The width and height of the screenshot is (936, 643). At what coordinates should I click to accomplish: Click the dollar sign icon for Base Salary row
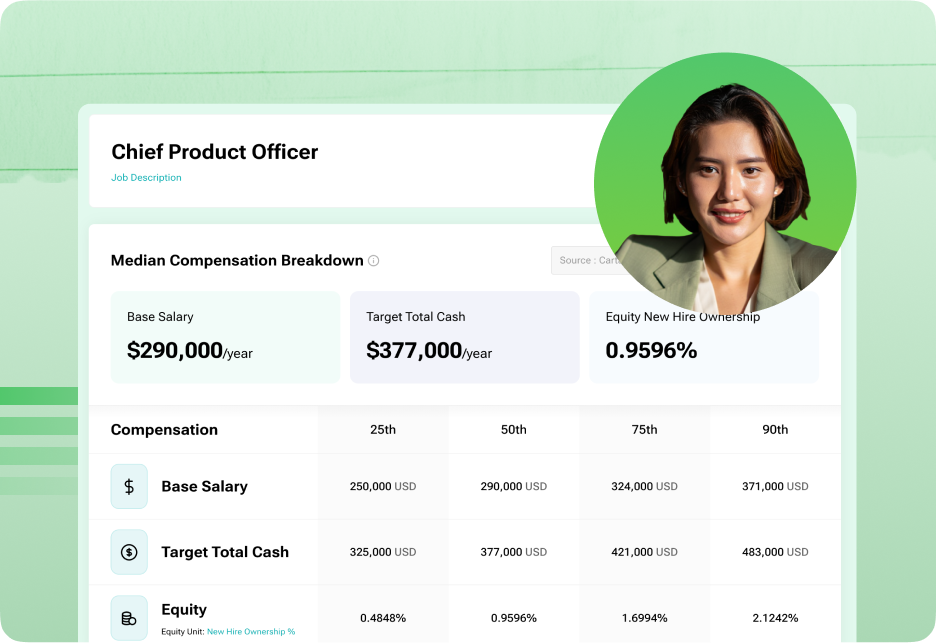coord(129,487)
